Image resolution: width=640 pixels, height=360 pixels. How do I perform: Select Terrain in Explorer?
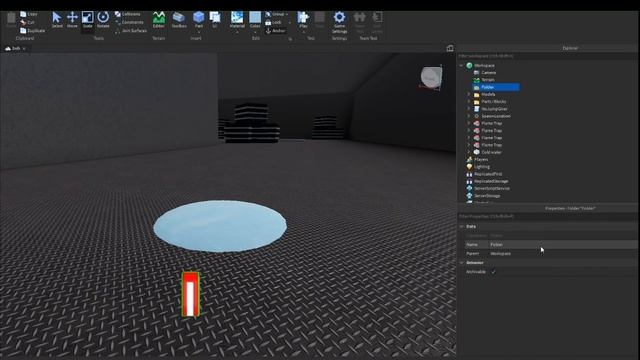pos(488,80)
